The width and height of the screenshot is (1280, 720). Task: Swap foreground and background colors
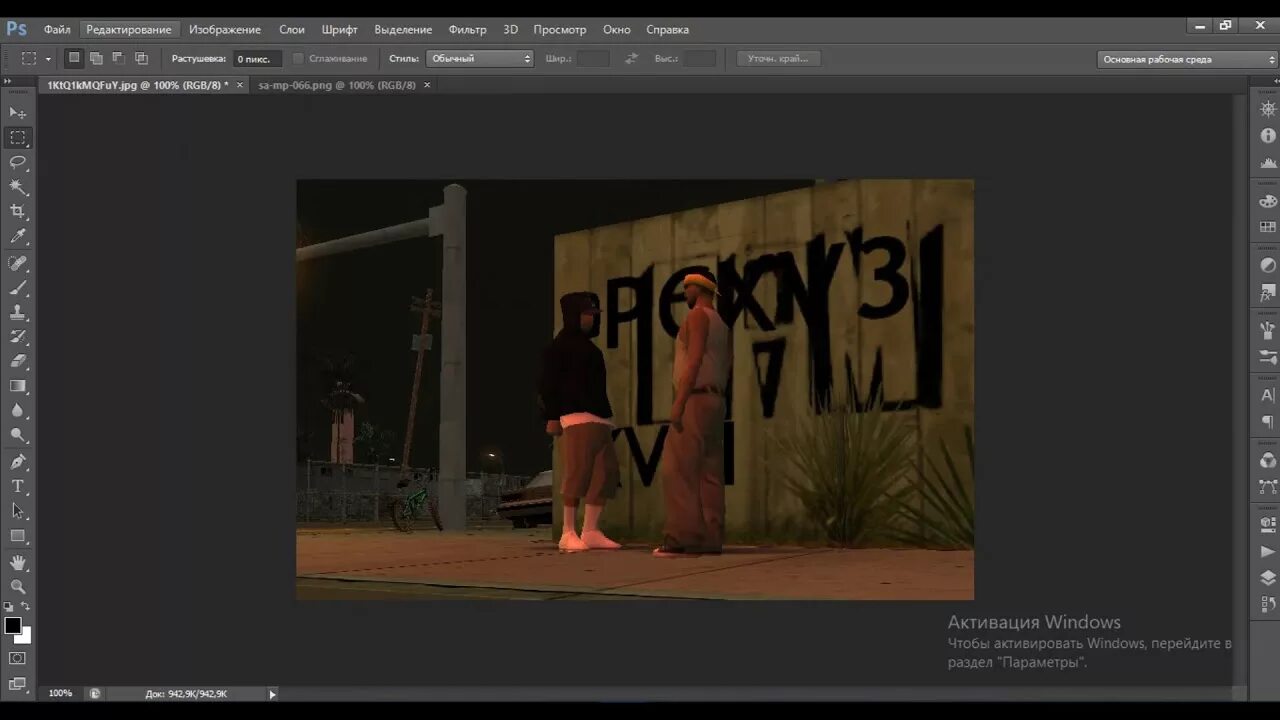pos(26,606)
